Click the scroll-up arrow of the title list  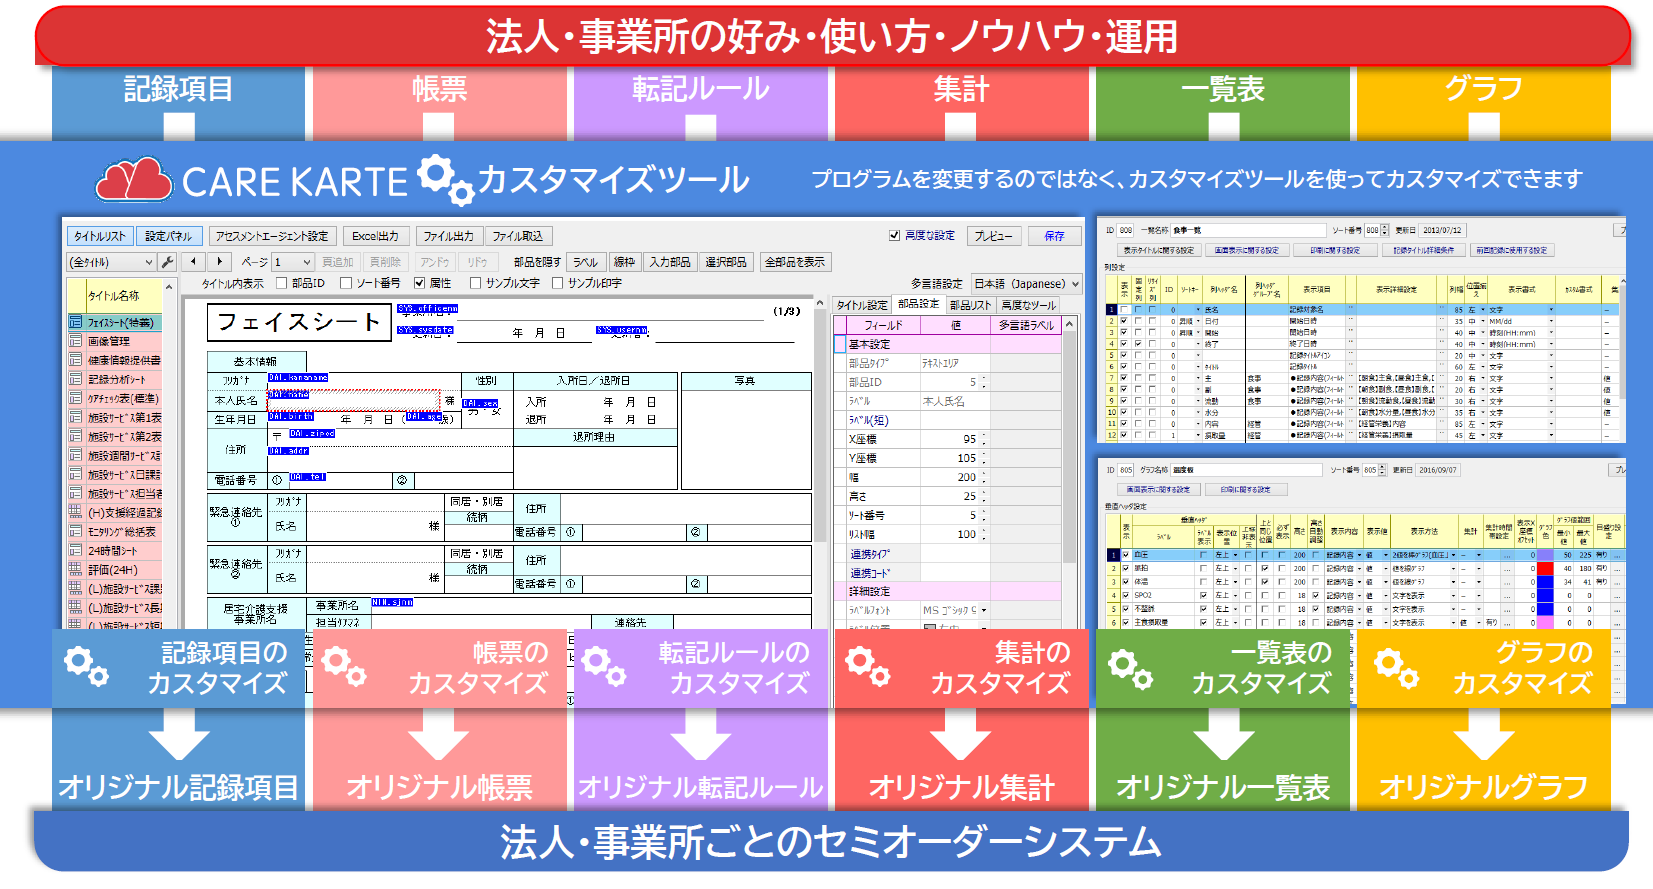coord(169,287)
